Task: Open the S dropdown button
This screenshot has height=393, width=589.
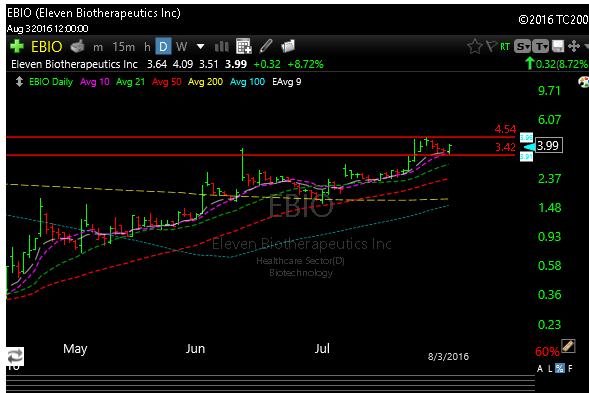Action: (523, 47)
